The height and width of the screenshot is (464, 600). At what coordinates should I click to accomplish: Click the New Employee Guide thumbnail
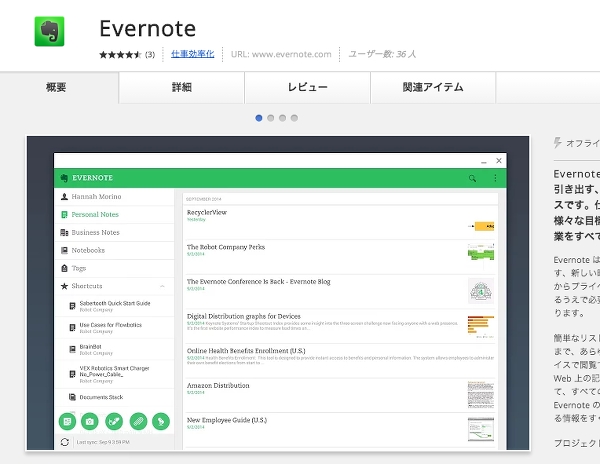click(x=481, y=430)
